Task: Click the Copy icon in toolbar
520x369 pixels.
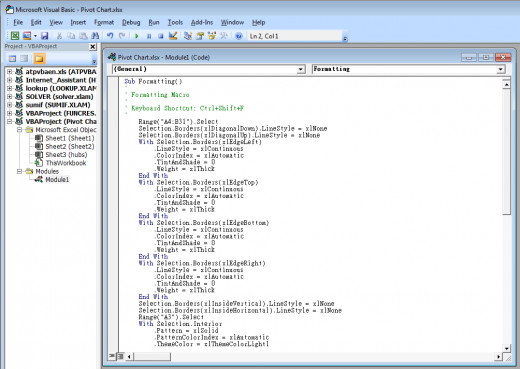Action: (71, 36)
